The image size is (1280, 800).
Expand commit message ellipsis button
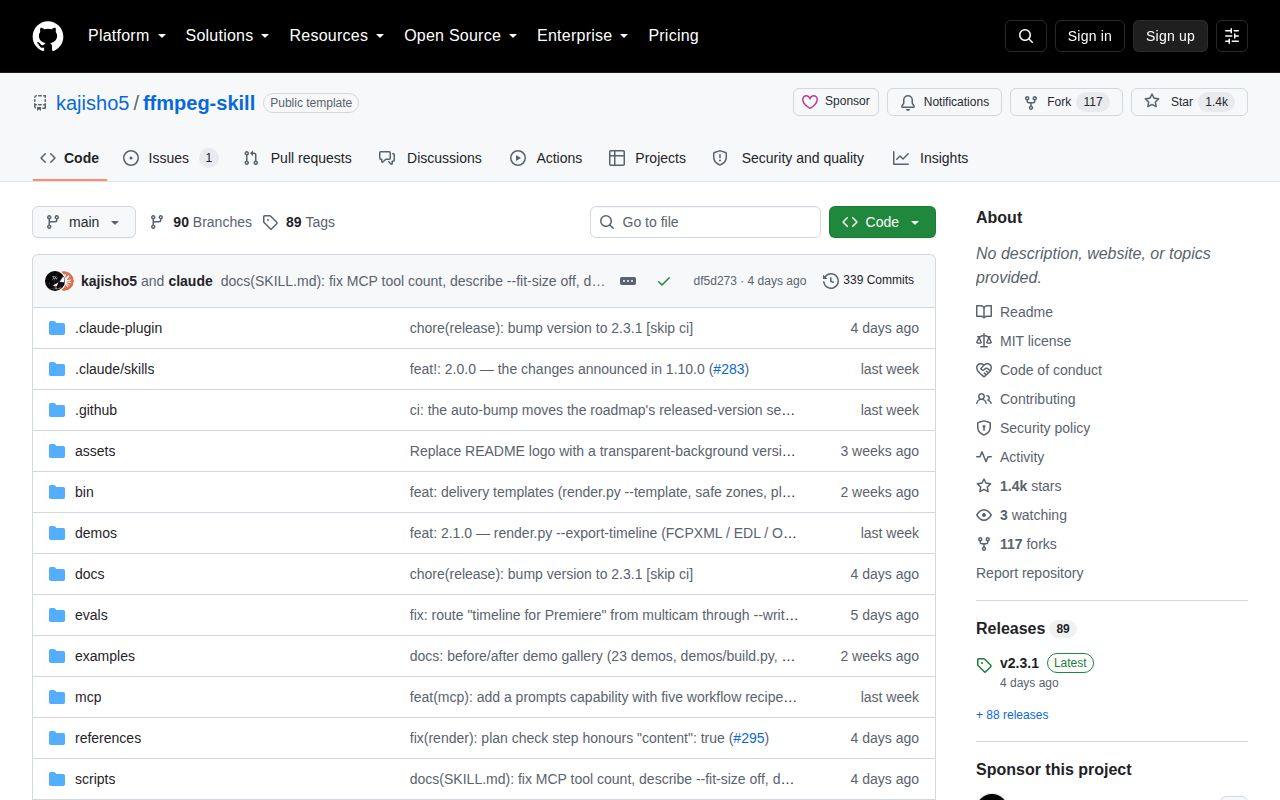(628, 281)
